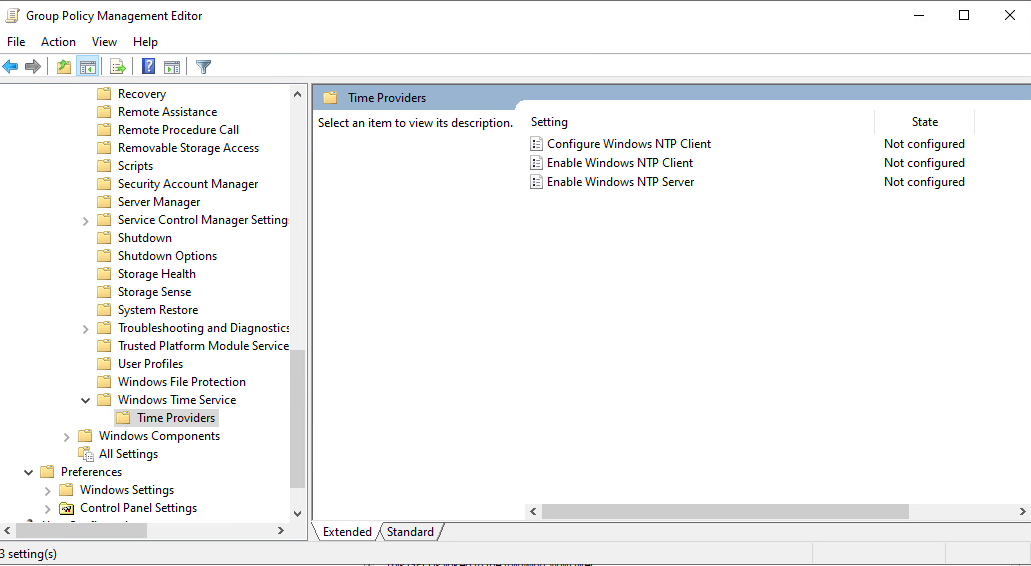Expand the Service Control Manager Settings node
Image resolution: width=1031 pixels, height=566 pixels.
[x=85, y=221]
